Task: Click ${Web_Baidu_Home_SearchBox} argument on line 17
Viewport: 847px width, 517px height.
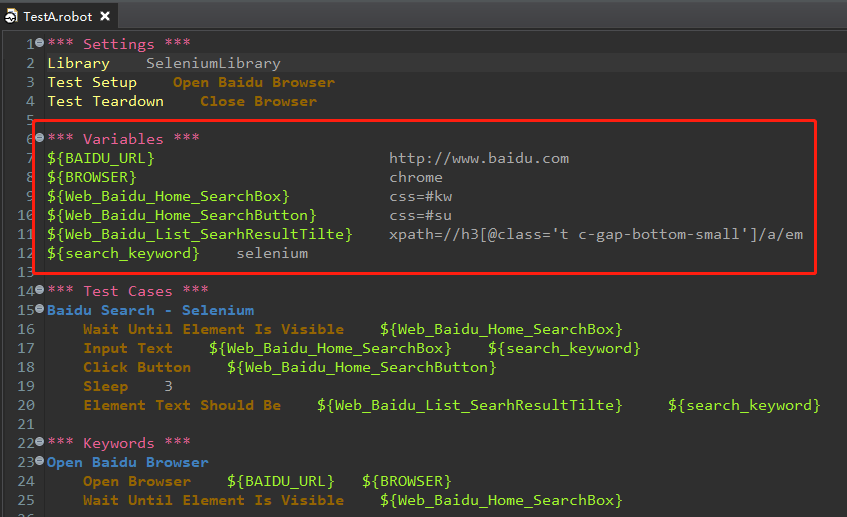Action: [x=330, y=348]
